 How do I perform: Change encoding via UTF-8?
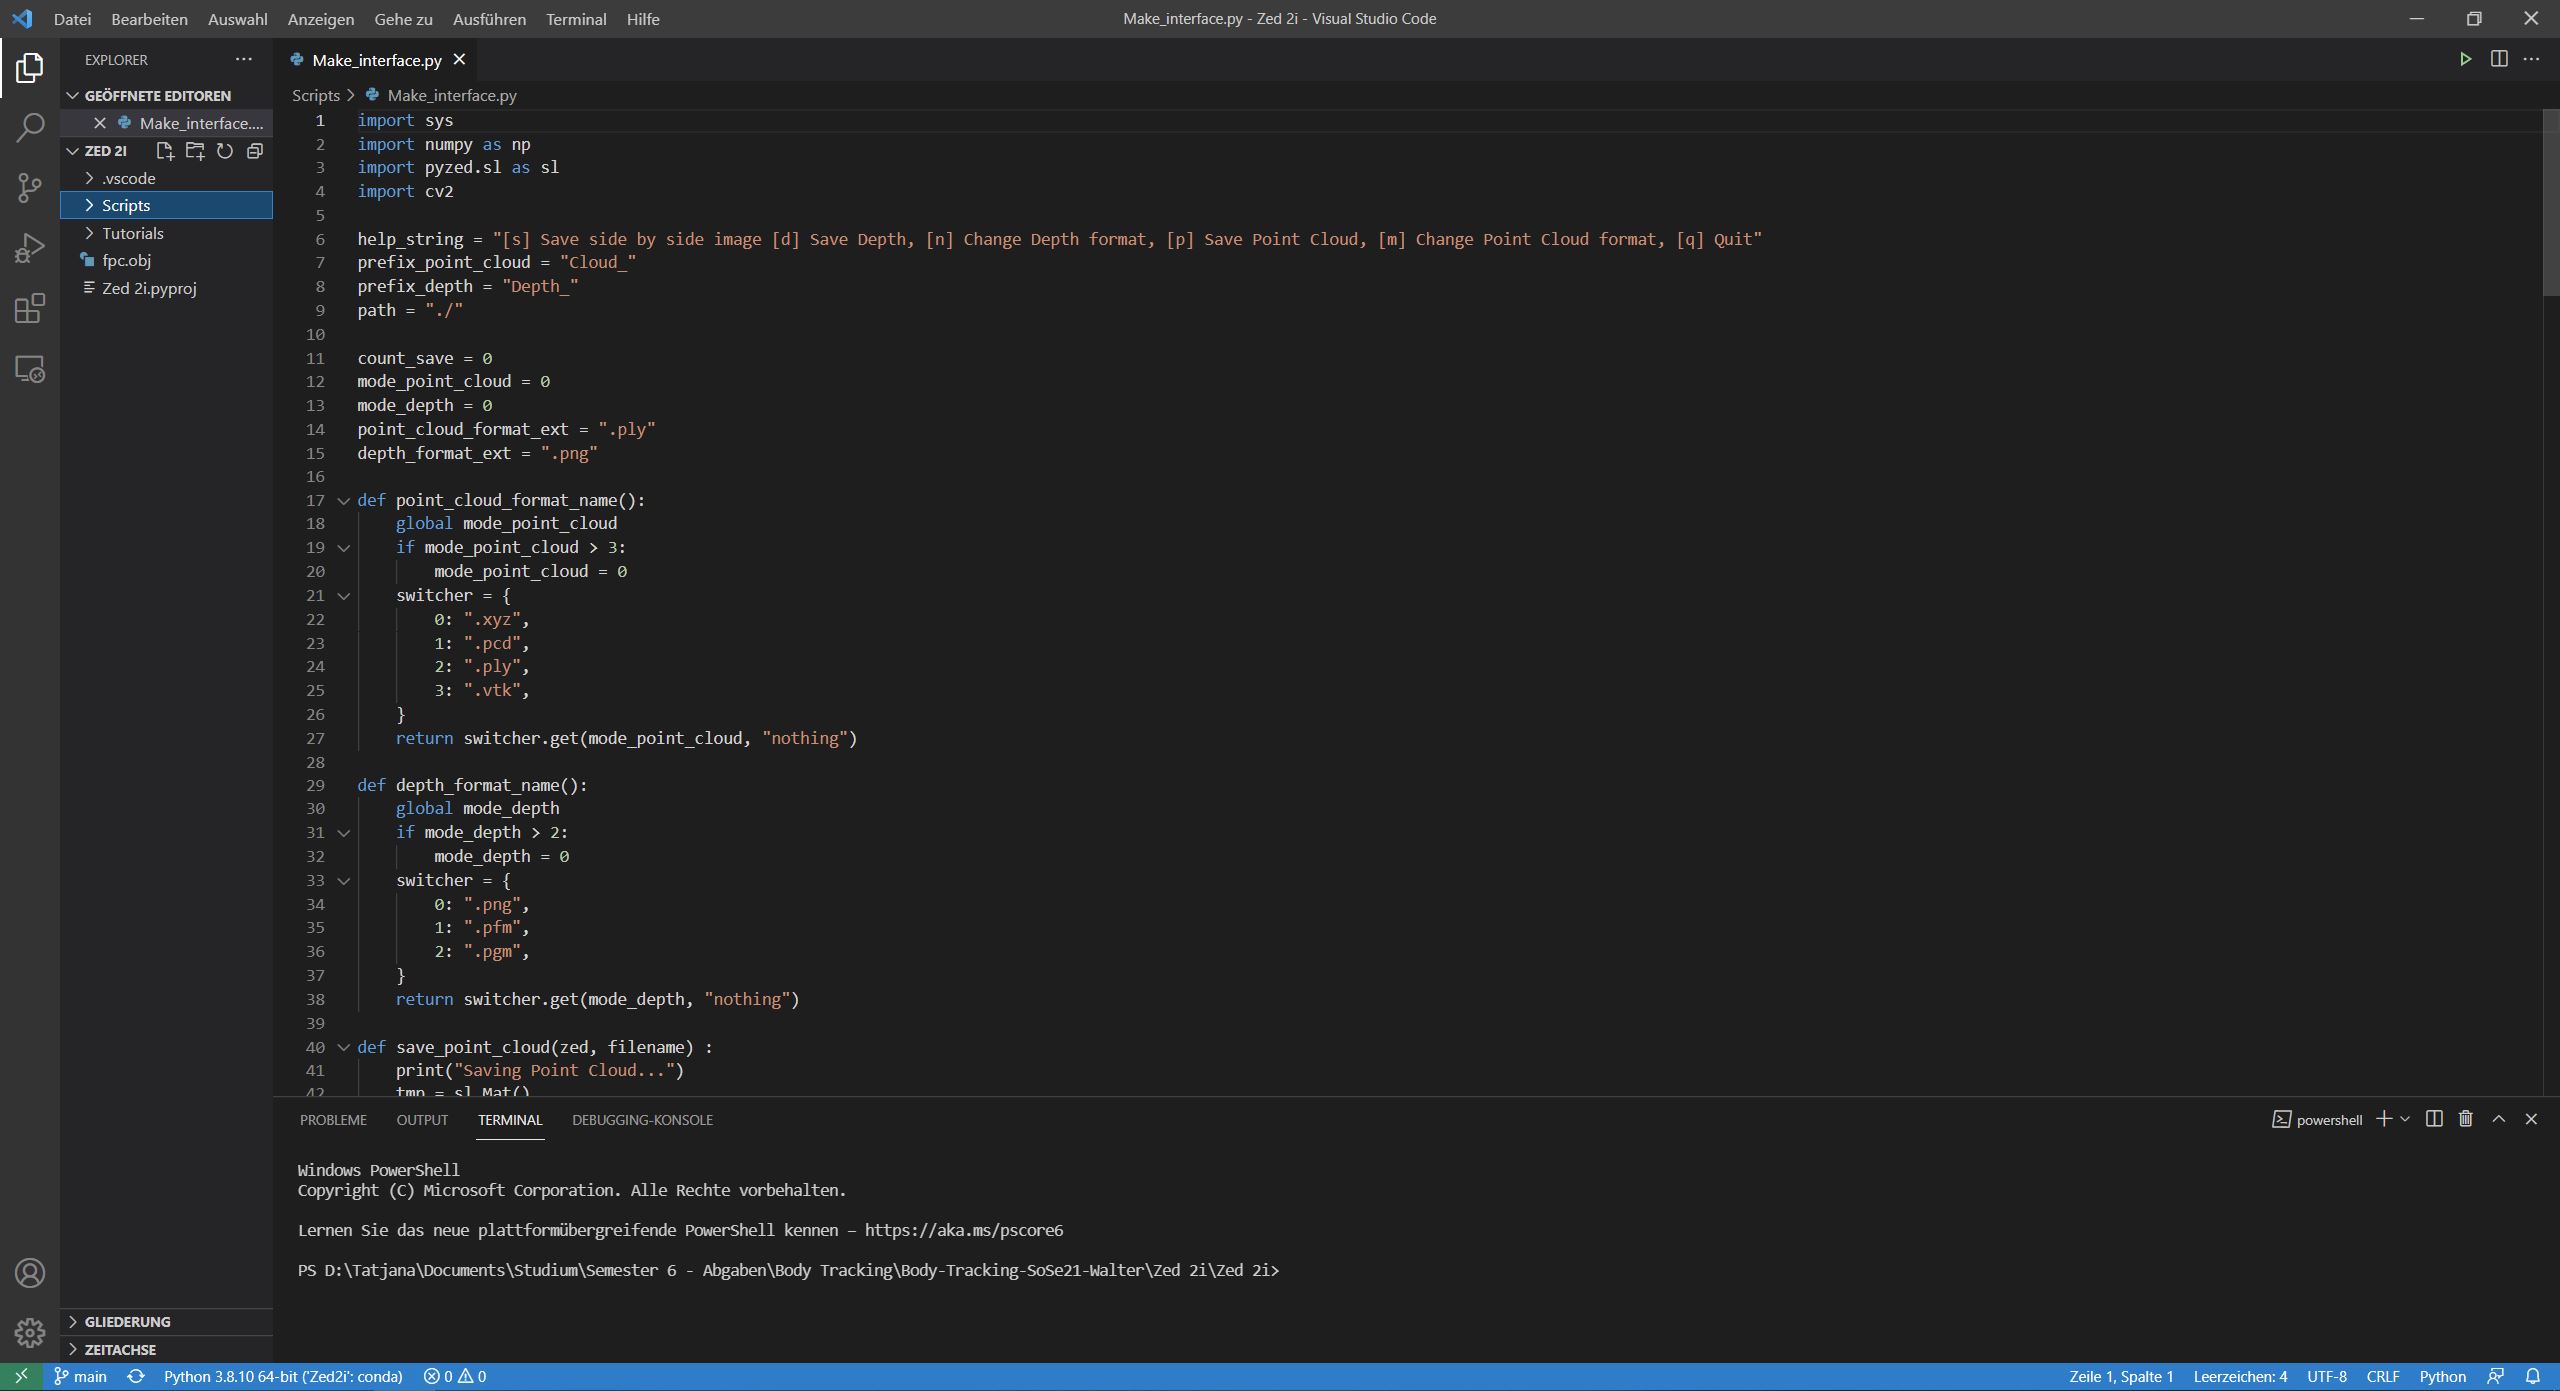2327,1376
